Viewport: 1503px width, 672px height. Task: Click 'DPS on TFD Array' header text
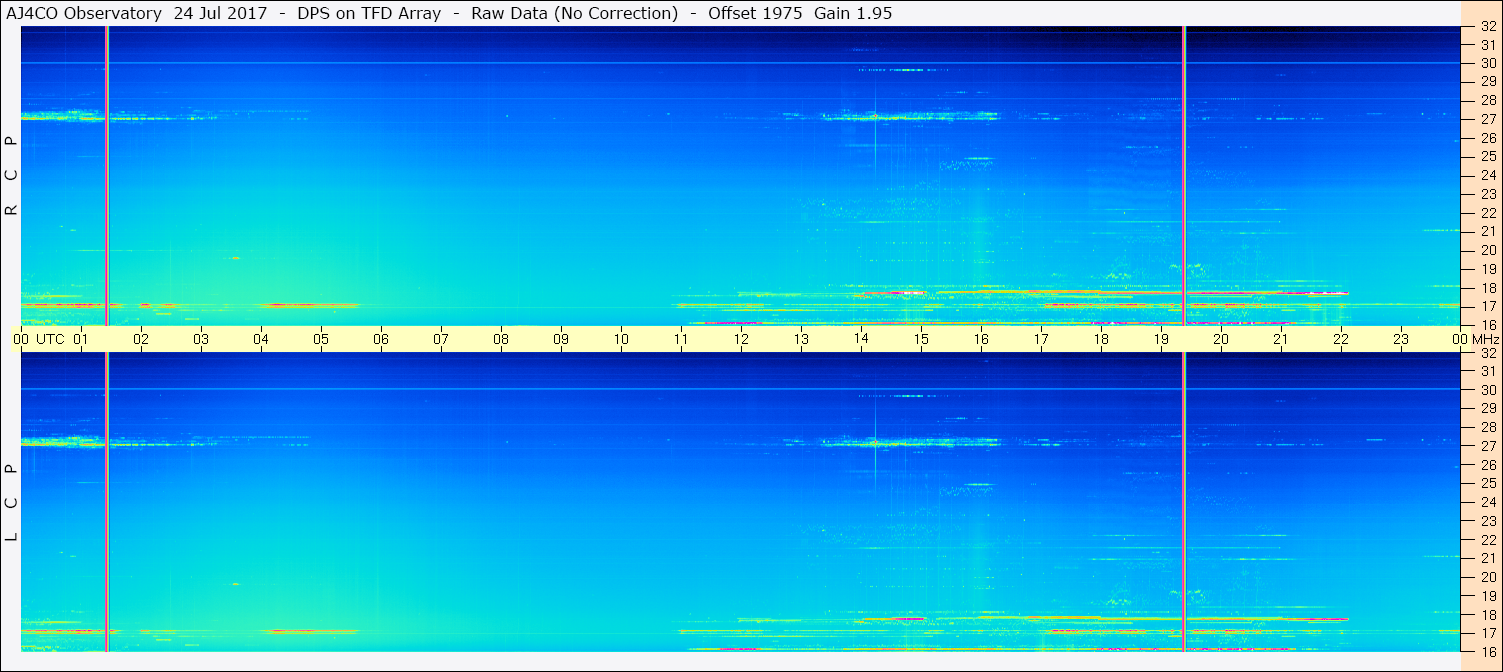(x=369, y=13)
